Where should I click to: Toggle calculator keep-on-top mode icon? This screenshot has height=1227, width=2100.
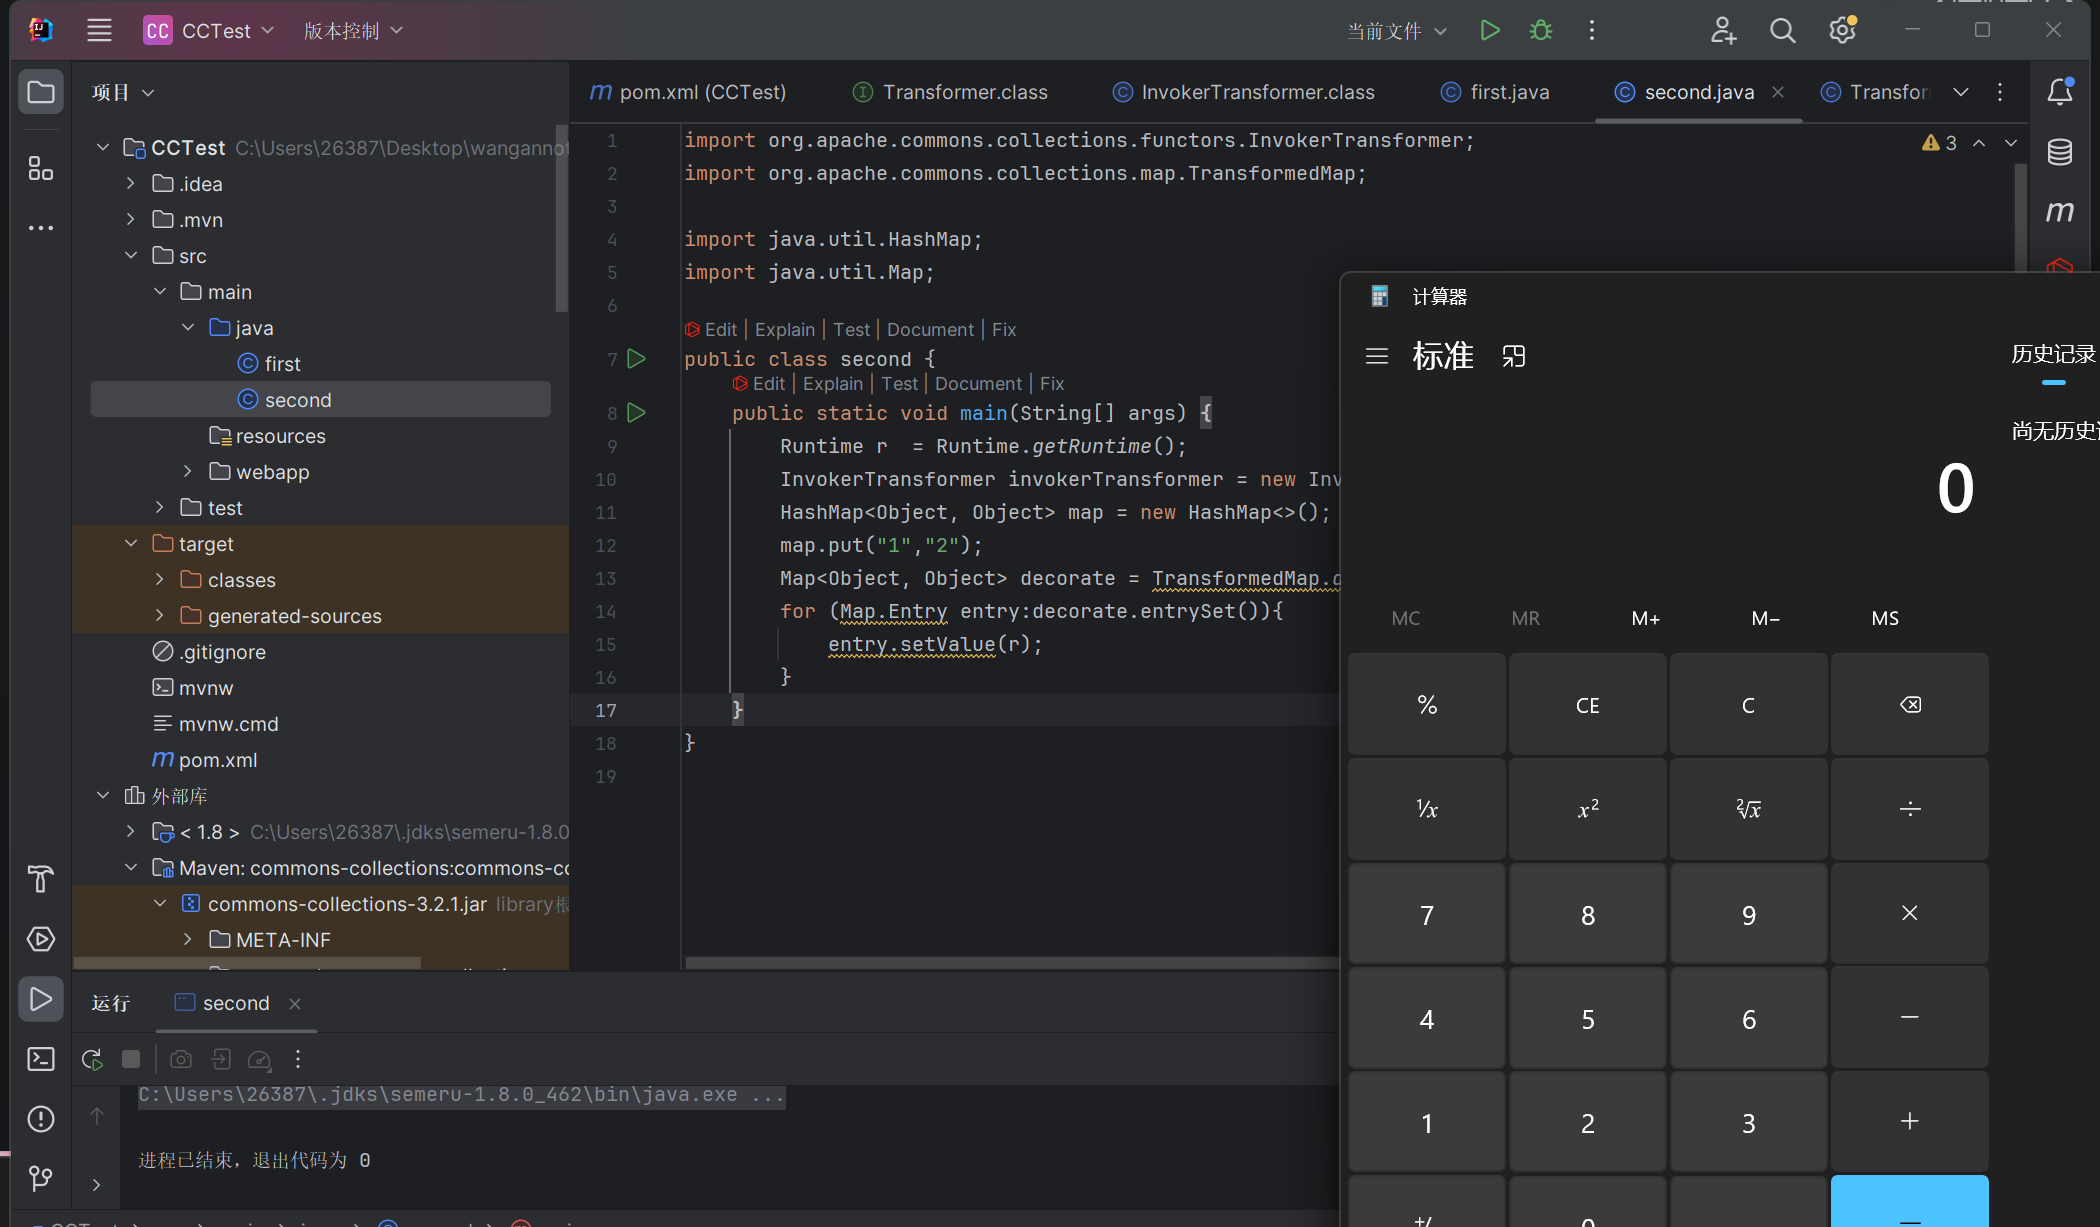(x=1514, y=356)
